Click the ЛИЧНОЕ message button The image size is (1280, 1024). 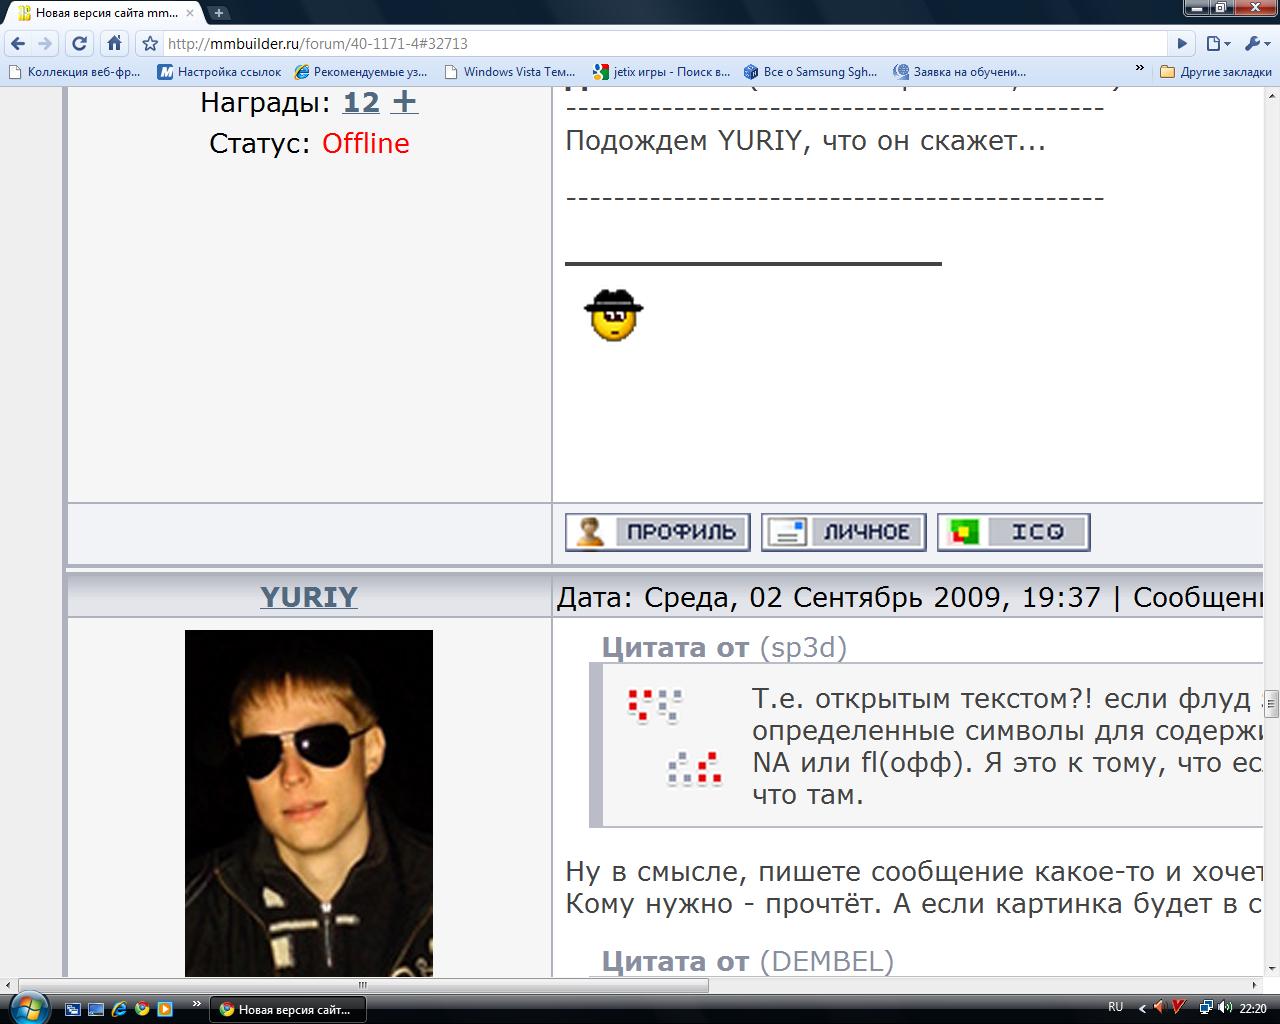coord(843,532)
